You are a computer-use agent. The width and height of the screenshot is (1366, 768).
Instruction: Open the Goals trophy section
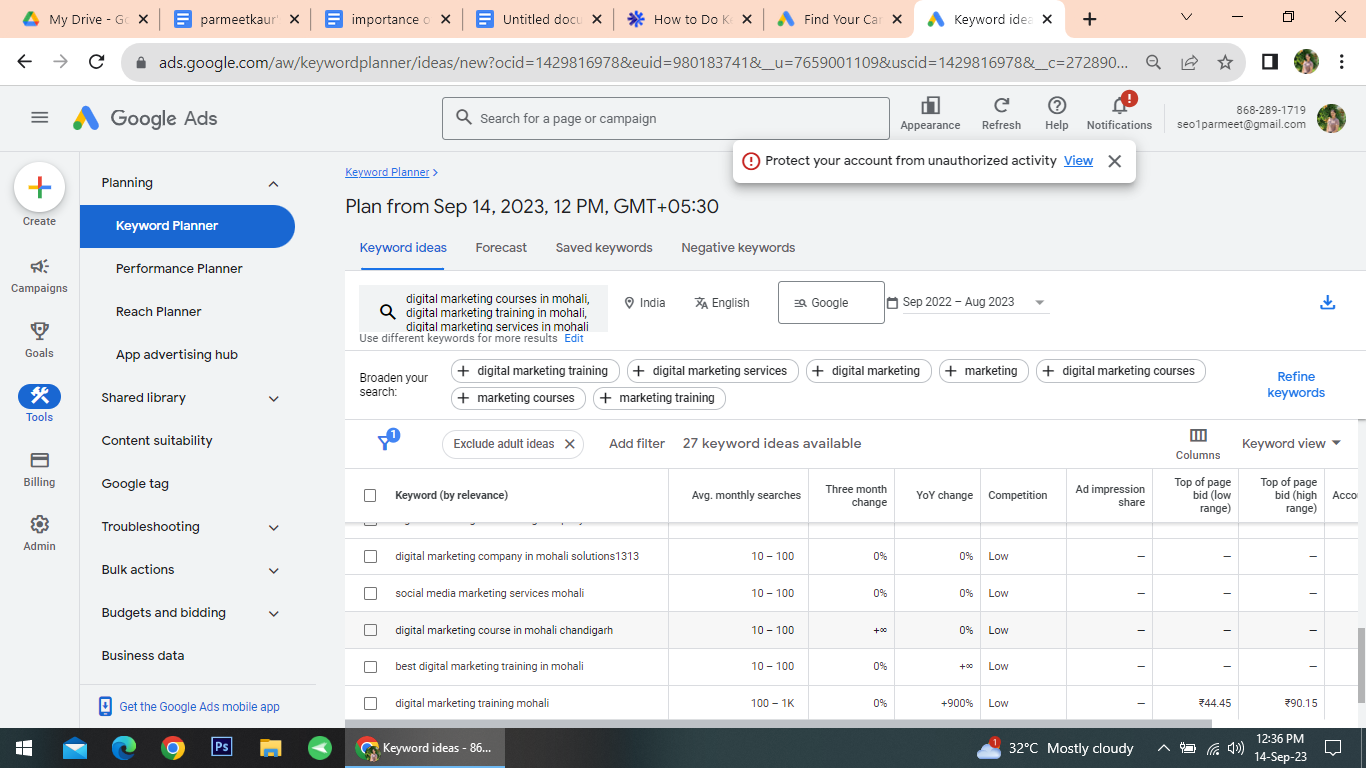pos(39,340)
